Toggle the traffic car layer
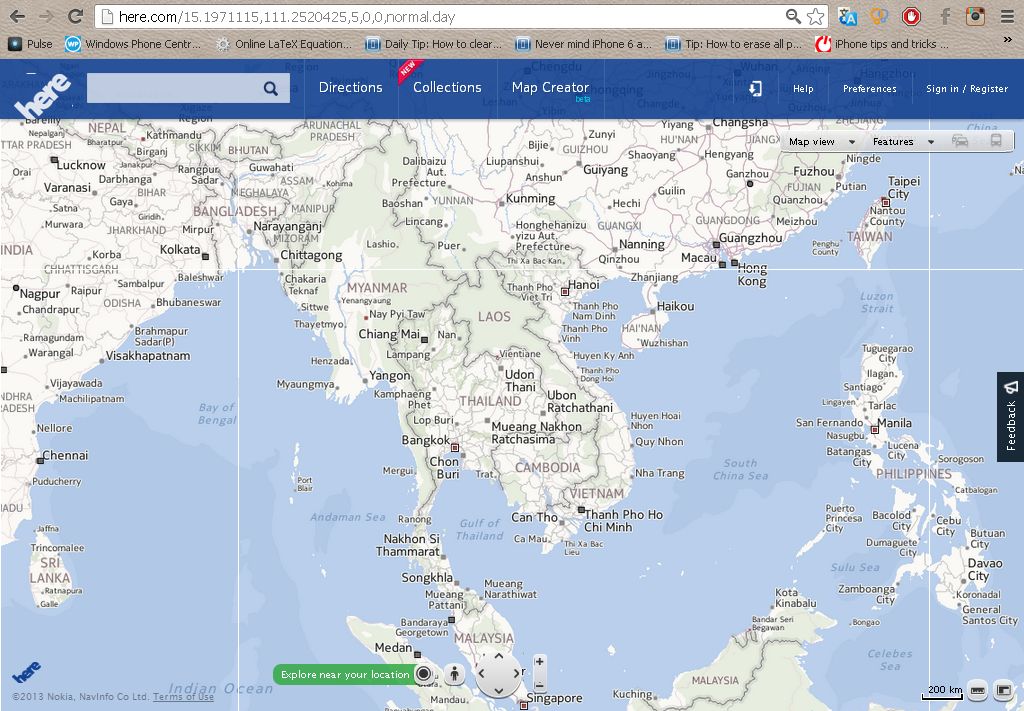The height and width of the screenshot is (711, 1024). click(x=960, y=141)
